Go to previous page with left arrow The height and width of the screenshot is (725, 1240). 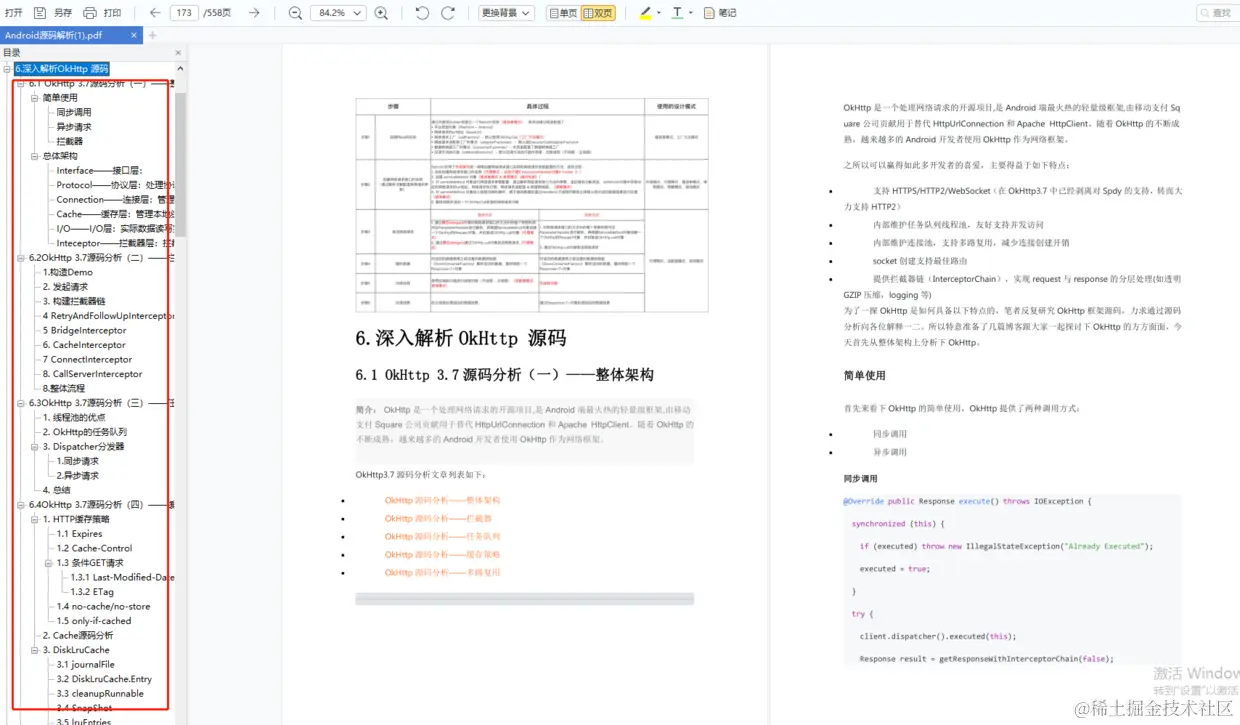point(155,13)
